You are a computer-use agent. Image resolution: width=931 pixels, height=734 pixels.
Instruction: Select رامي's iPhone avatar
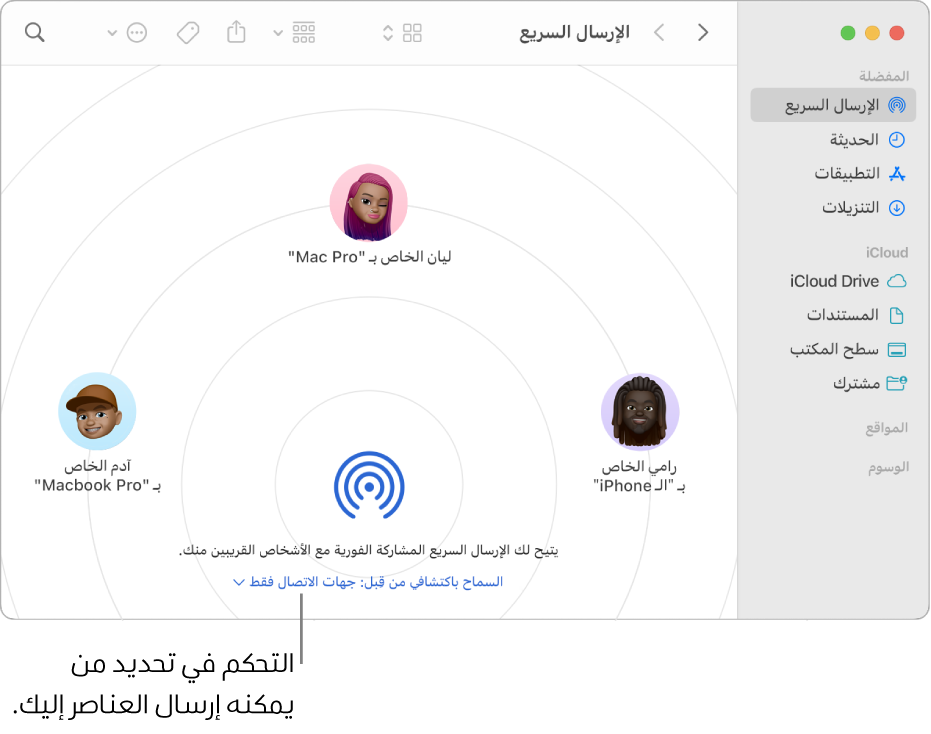click(x=640, y=412)
